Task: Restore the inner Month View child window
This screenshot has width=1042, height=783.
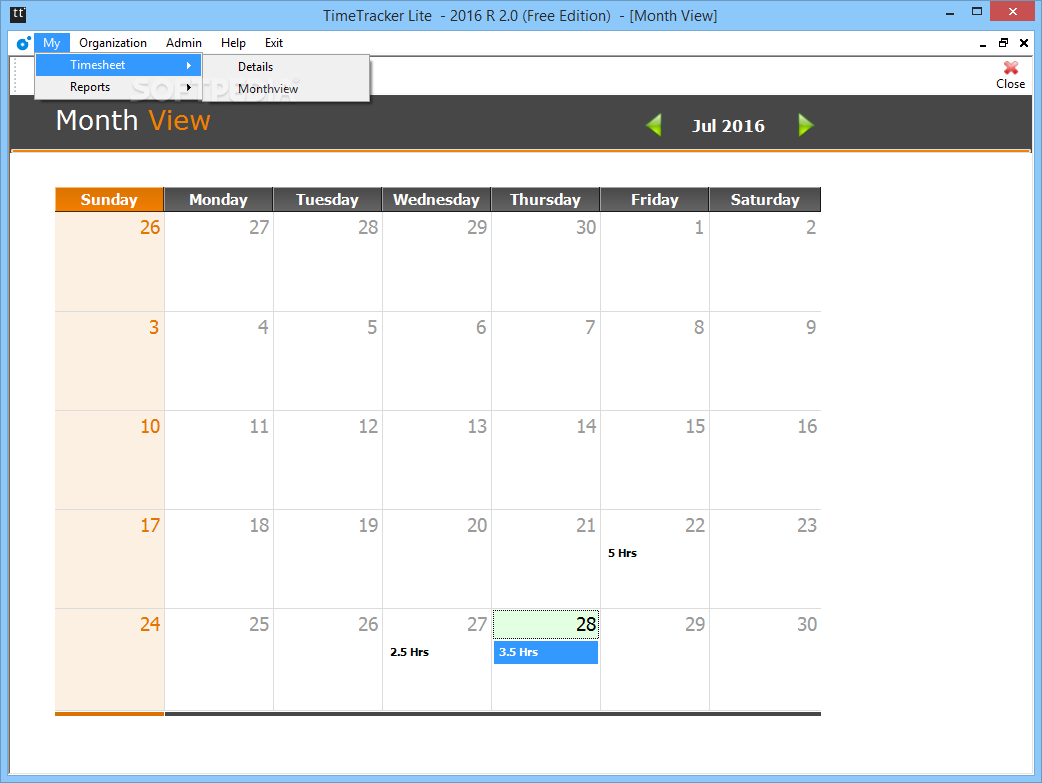Action: [1003, 43]
